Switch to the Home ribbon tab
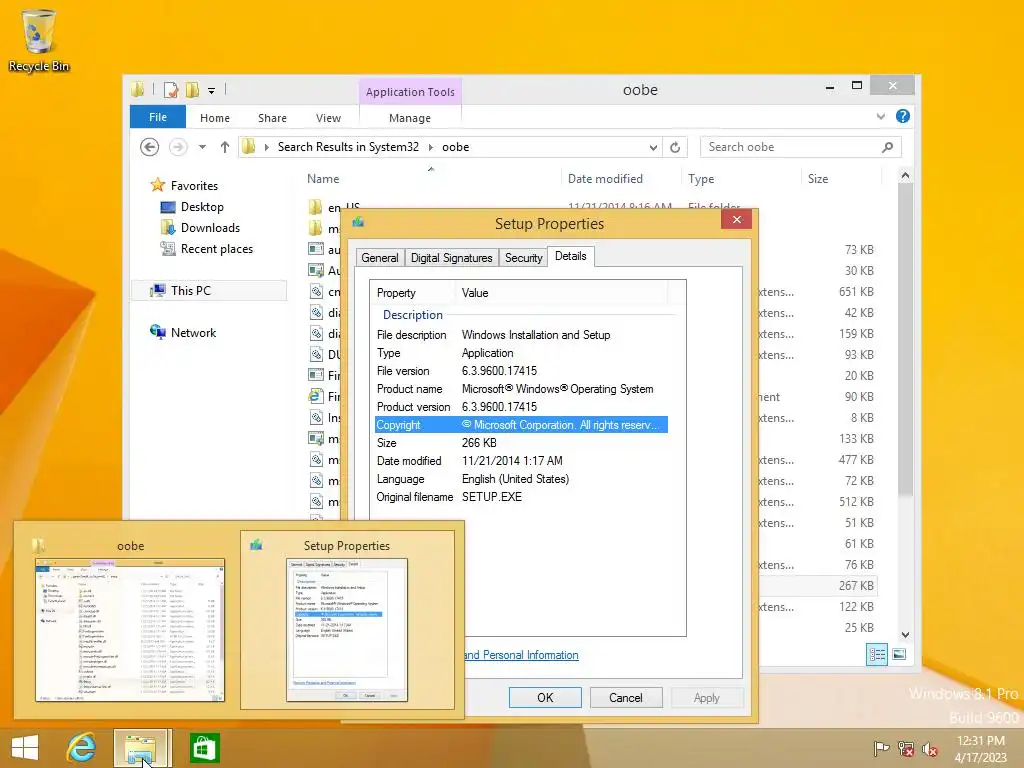The height and width of the screenshot is (768, 1024). click(x=215, y=118)
